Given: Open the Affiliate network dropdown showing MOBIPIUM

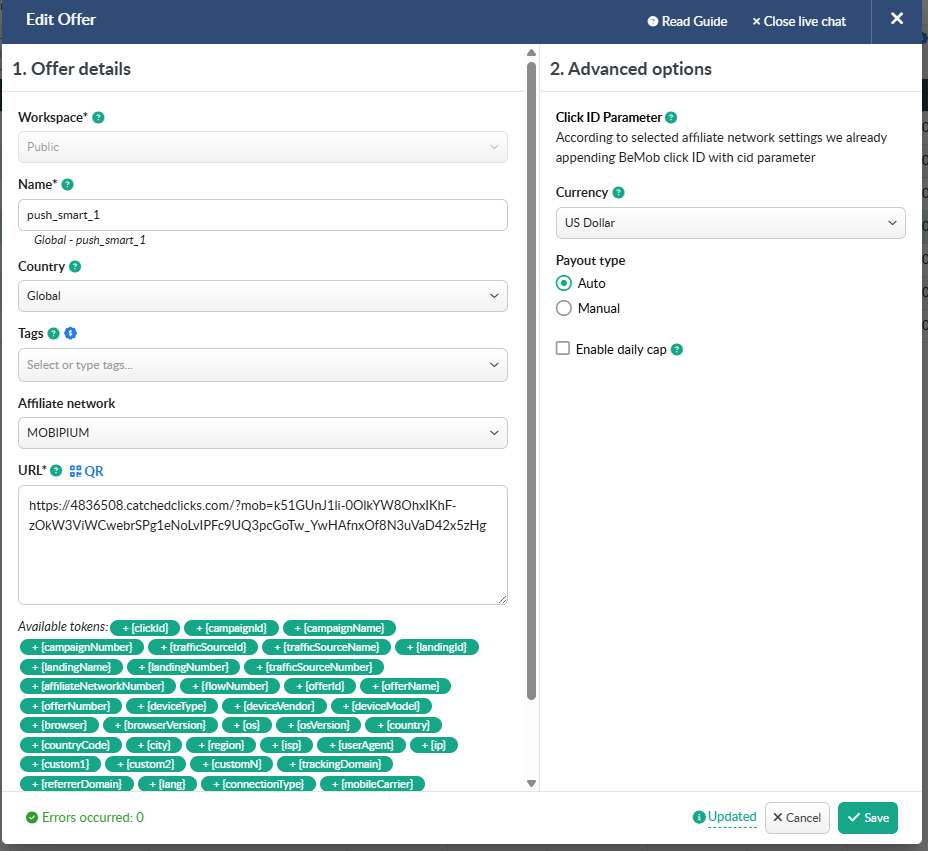Looking at the screenshot, I should click(x=262, y=433).
